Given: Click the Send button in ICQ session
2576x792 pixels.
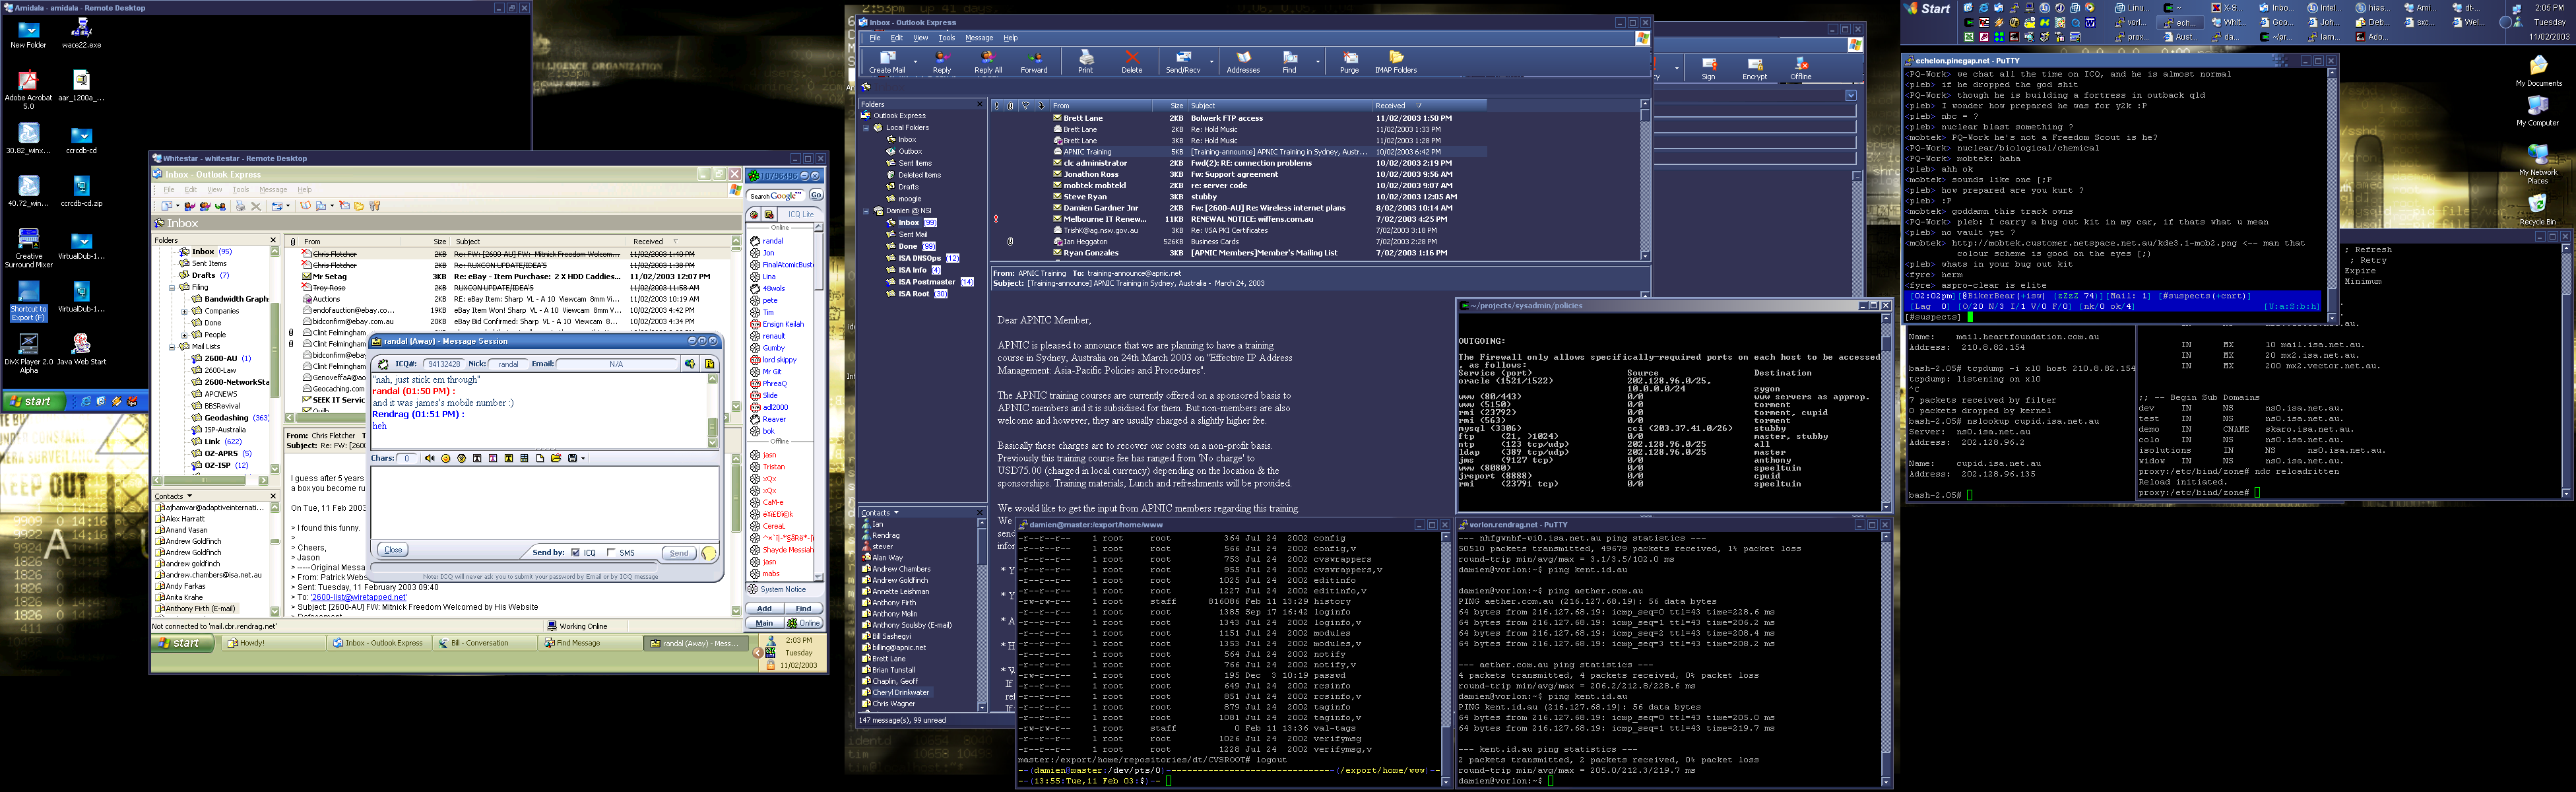Looking at the screenshot, I should point(679,553).
